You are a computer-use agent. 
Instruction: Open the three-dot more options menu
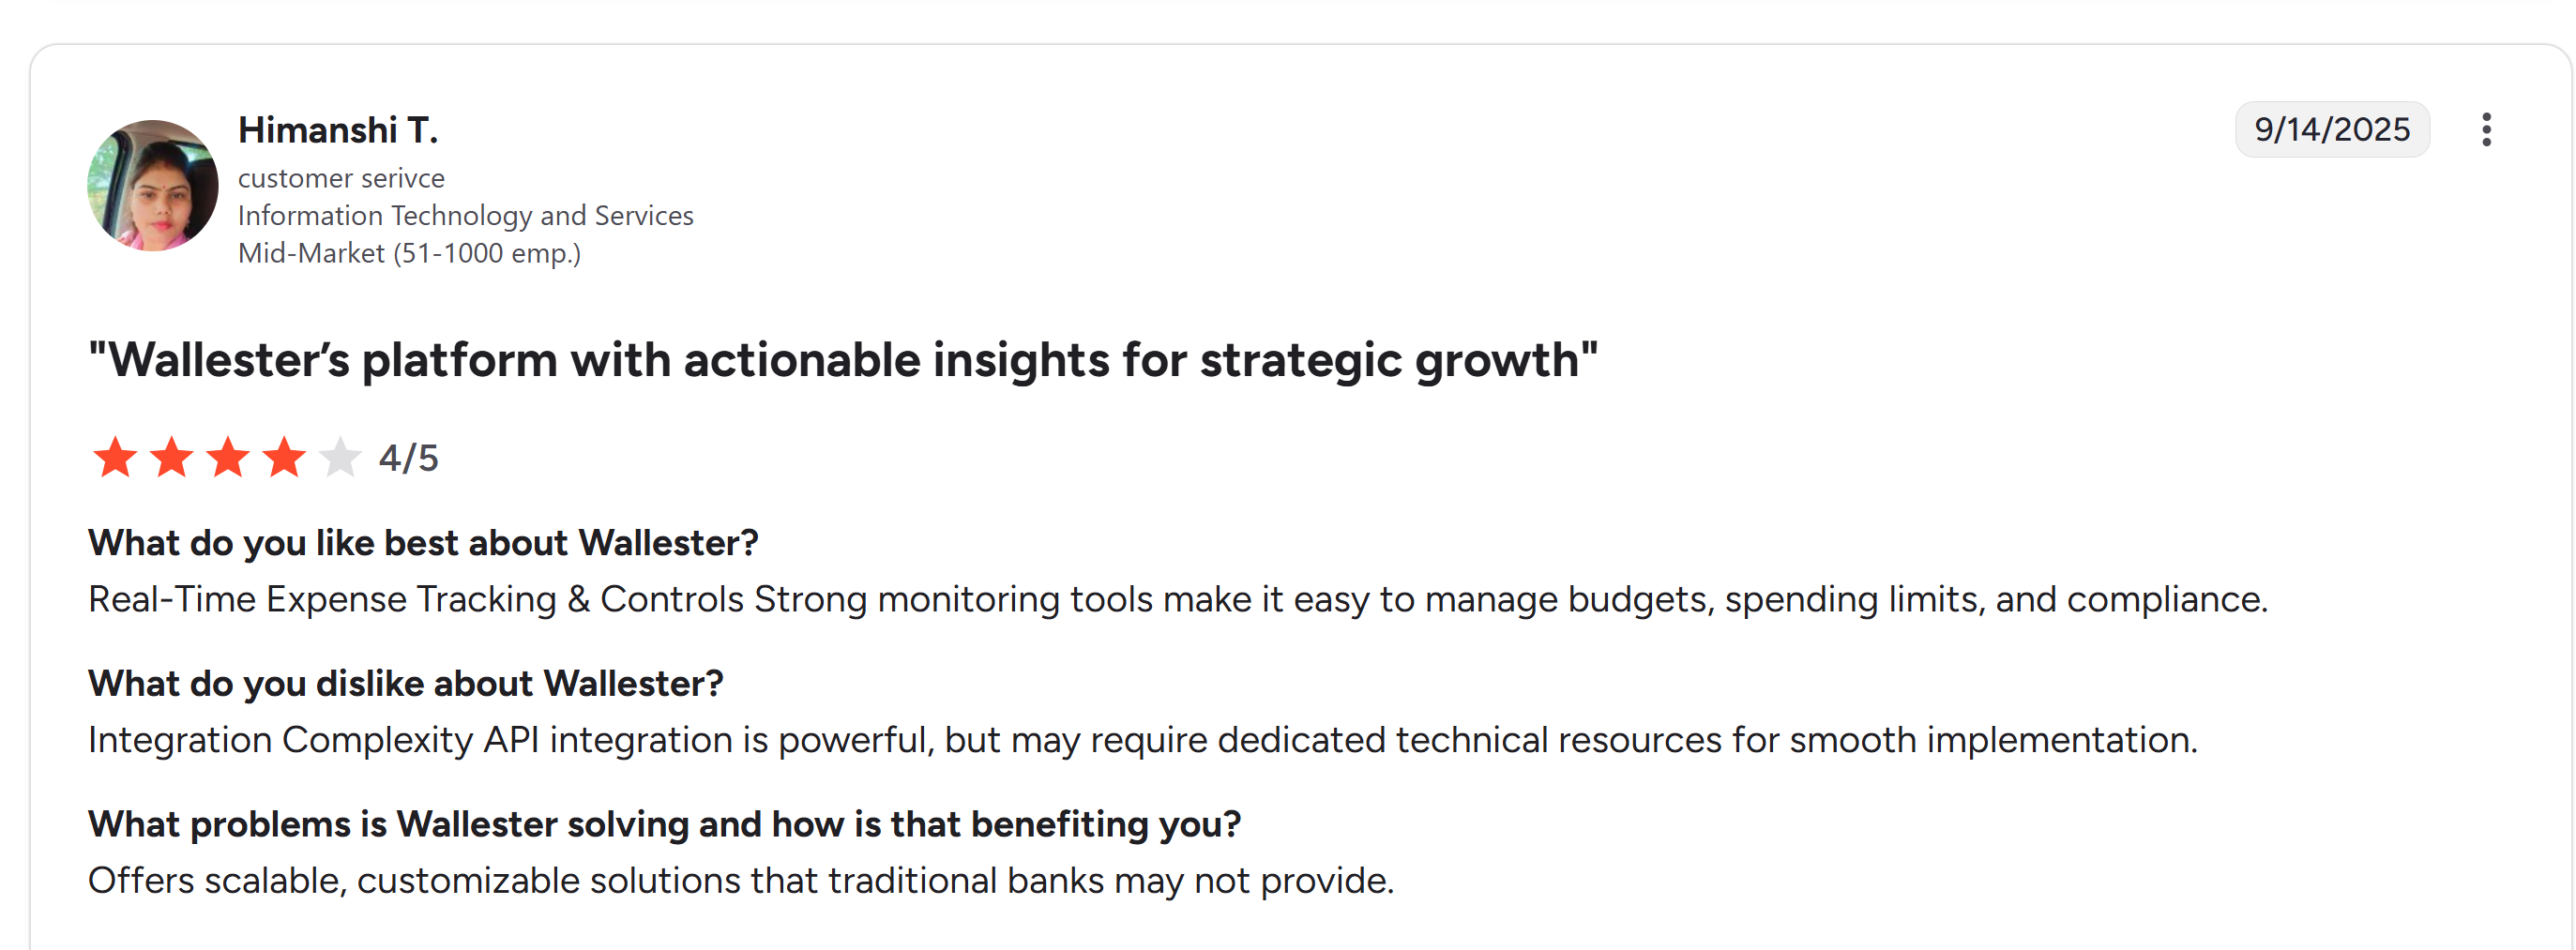(2486, 130)
